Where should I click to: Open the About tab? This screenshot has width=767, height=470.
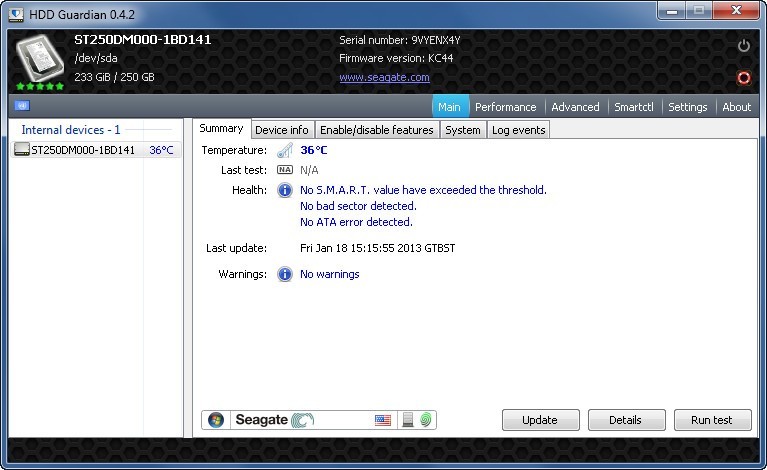[737, 107]
